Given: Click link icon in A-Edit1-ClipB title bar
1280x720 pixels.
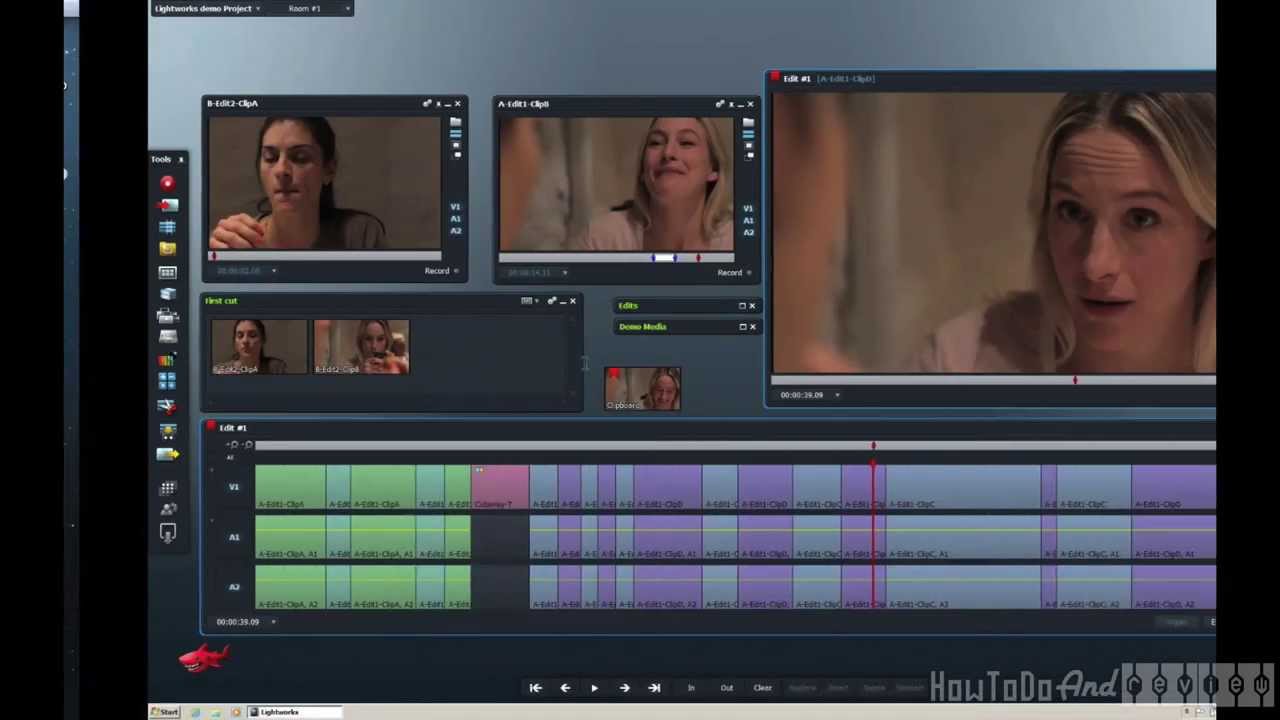Looking at the screenshot, I should click(x=719, y=104).
